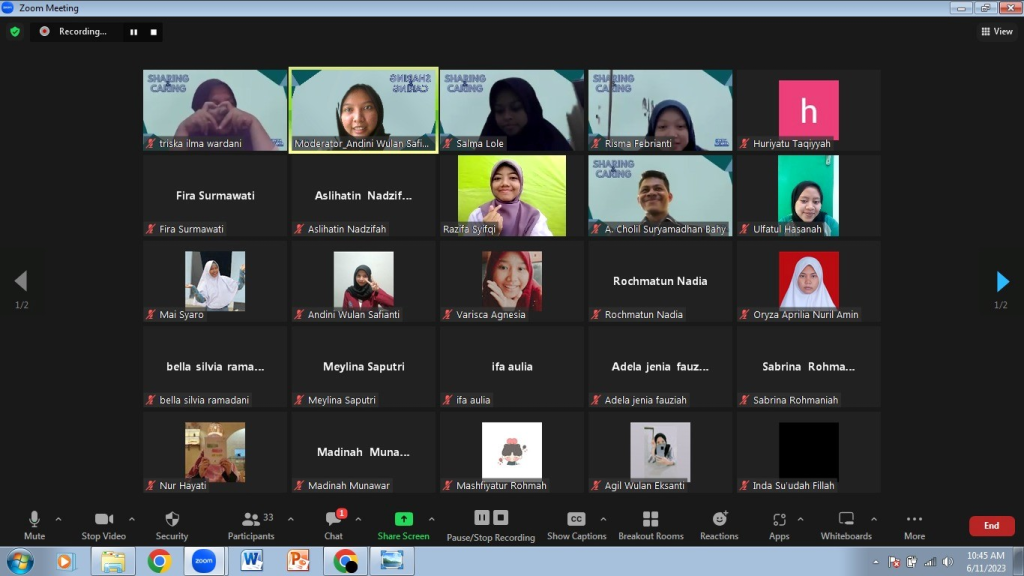
Task: Open the More options menu
Action: click(x=914, y=520)
